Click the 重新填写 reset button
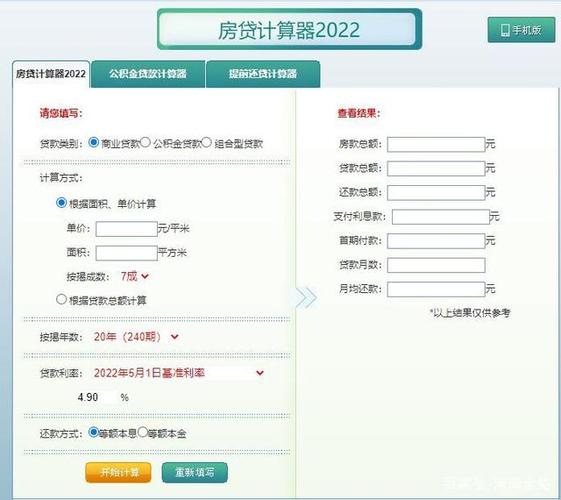 pos(195,472)
